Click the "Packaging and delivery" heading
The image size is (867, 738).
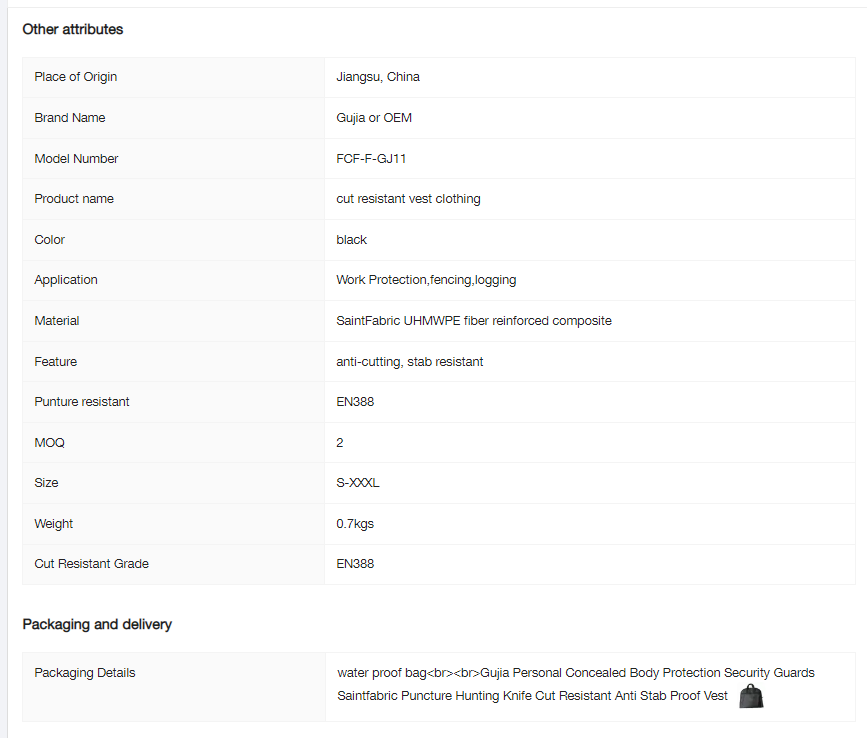coord(97,625)
